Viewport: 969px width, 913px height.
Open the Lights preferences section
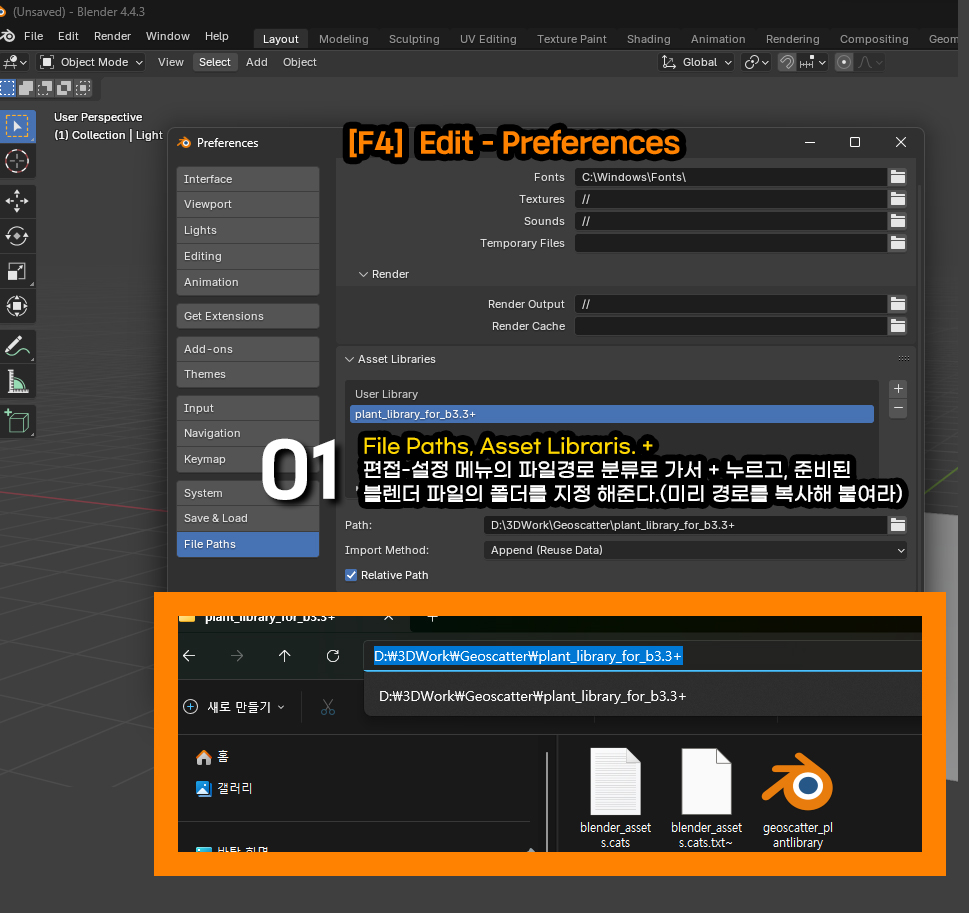point(248,230)
